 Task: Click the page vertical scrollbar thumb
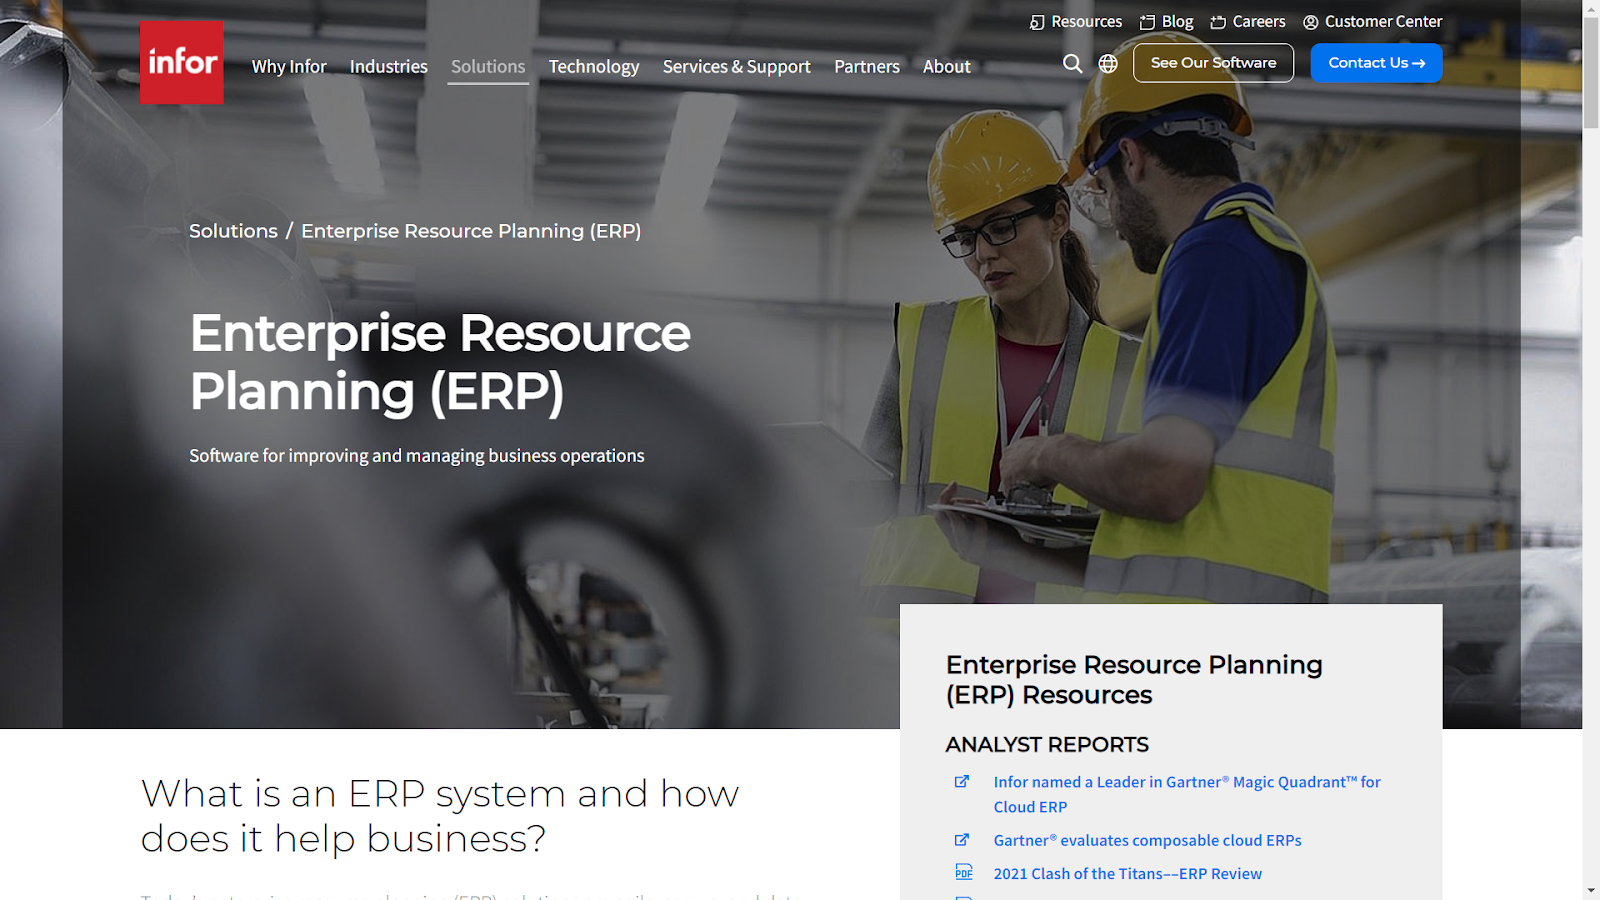click(1591, 72)
